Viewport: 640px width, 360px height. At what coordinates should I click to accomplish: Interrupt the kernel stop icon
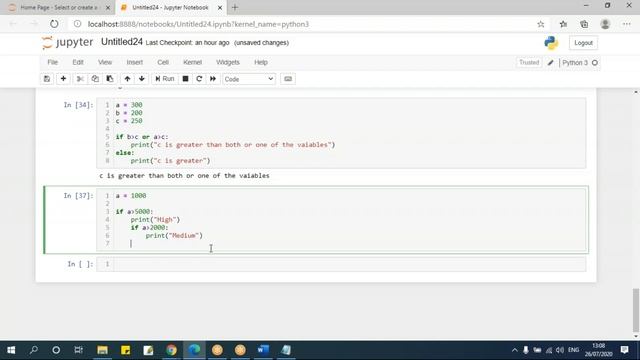click(185, 79)
